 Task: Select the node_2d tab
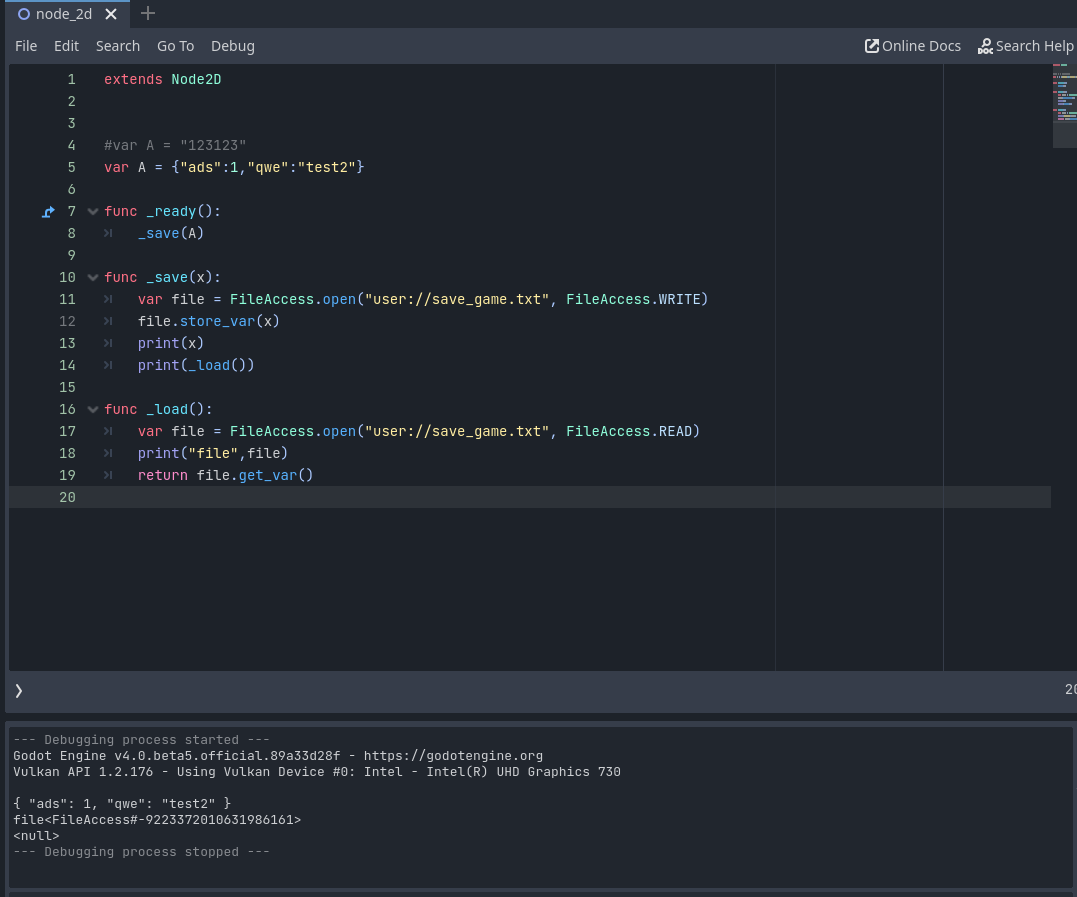click(63, 14)
